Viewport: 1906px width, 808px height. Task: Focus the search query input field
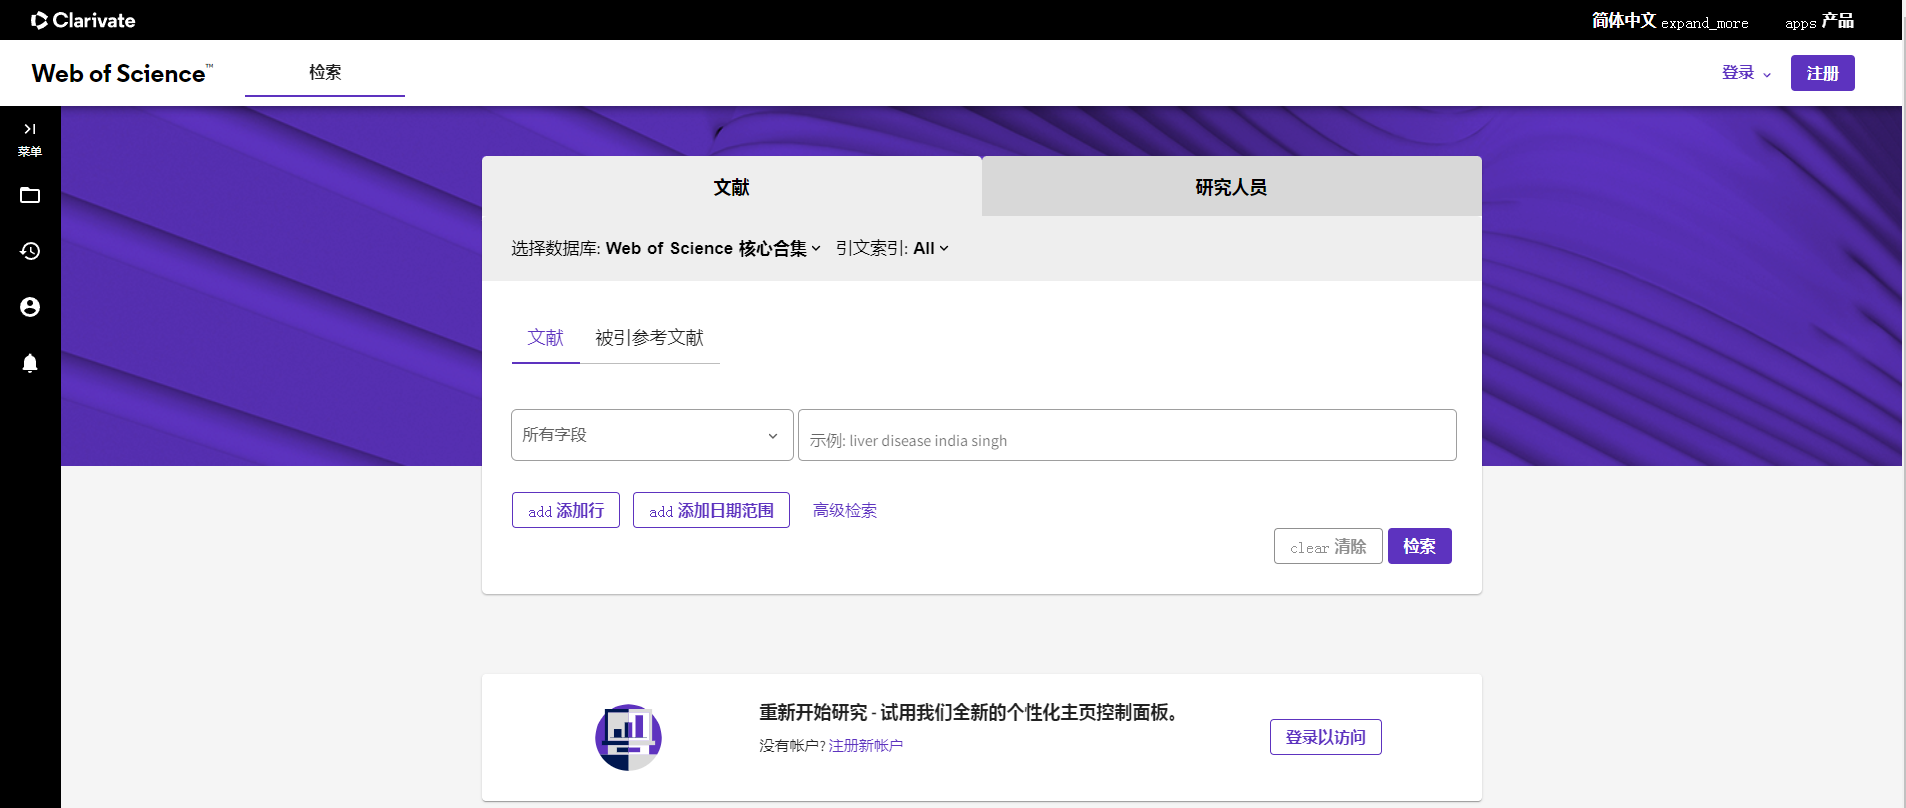click(1127, 435)
